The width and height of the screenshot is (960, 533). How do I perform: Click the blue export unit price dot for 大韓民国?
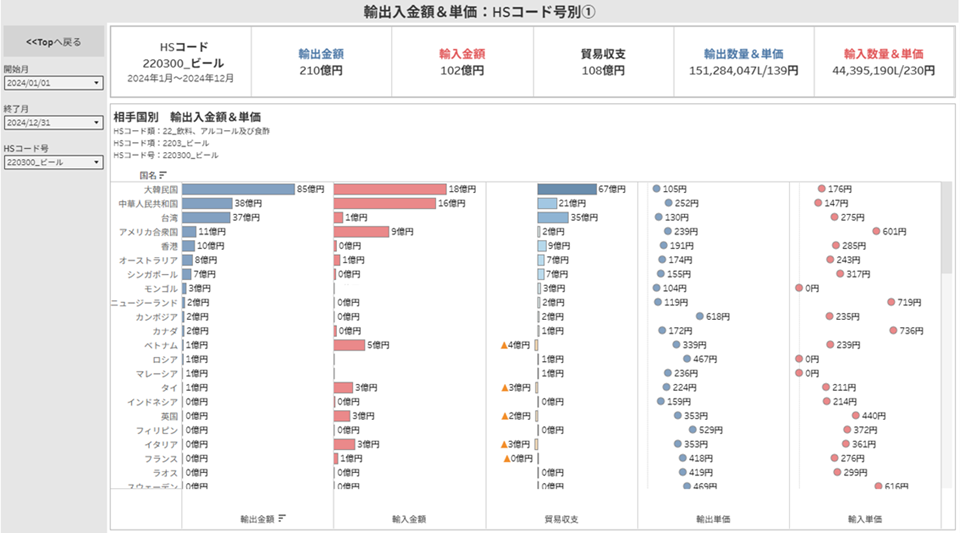point(656,188)
